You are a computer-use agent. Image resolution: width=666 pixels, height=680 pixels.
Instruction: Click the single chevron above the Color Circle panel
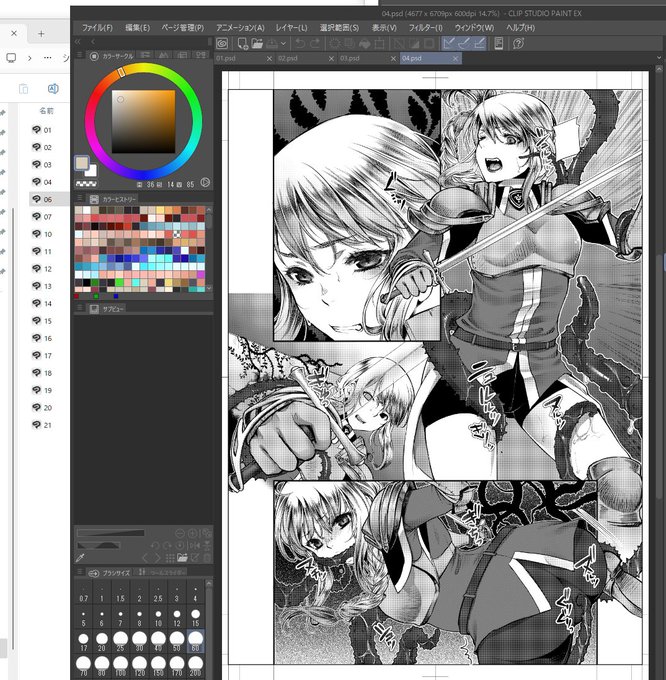(x=93, y=42)
